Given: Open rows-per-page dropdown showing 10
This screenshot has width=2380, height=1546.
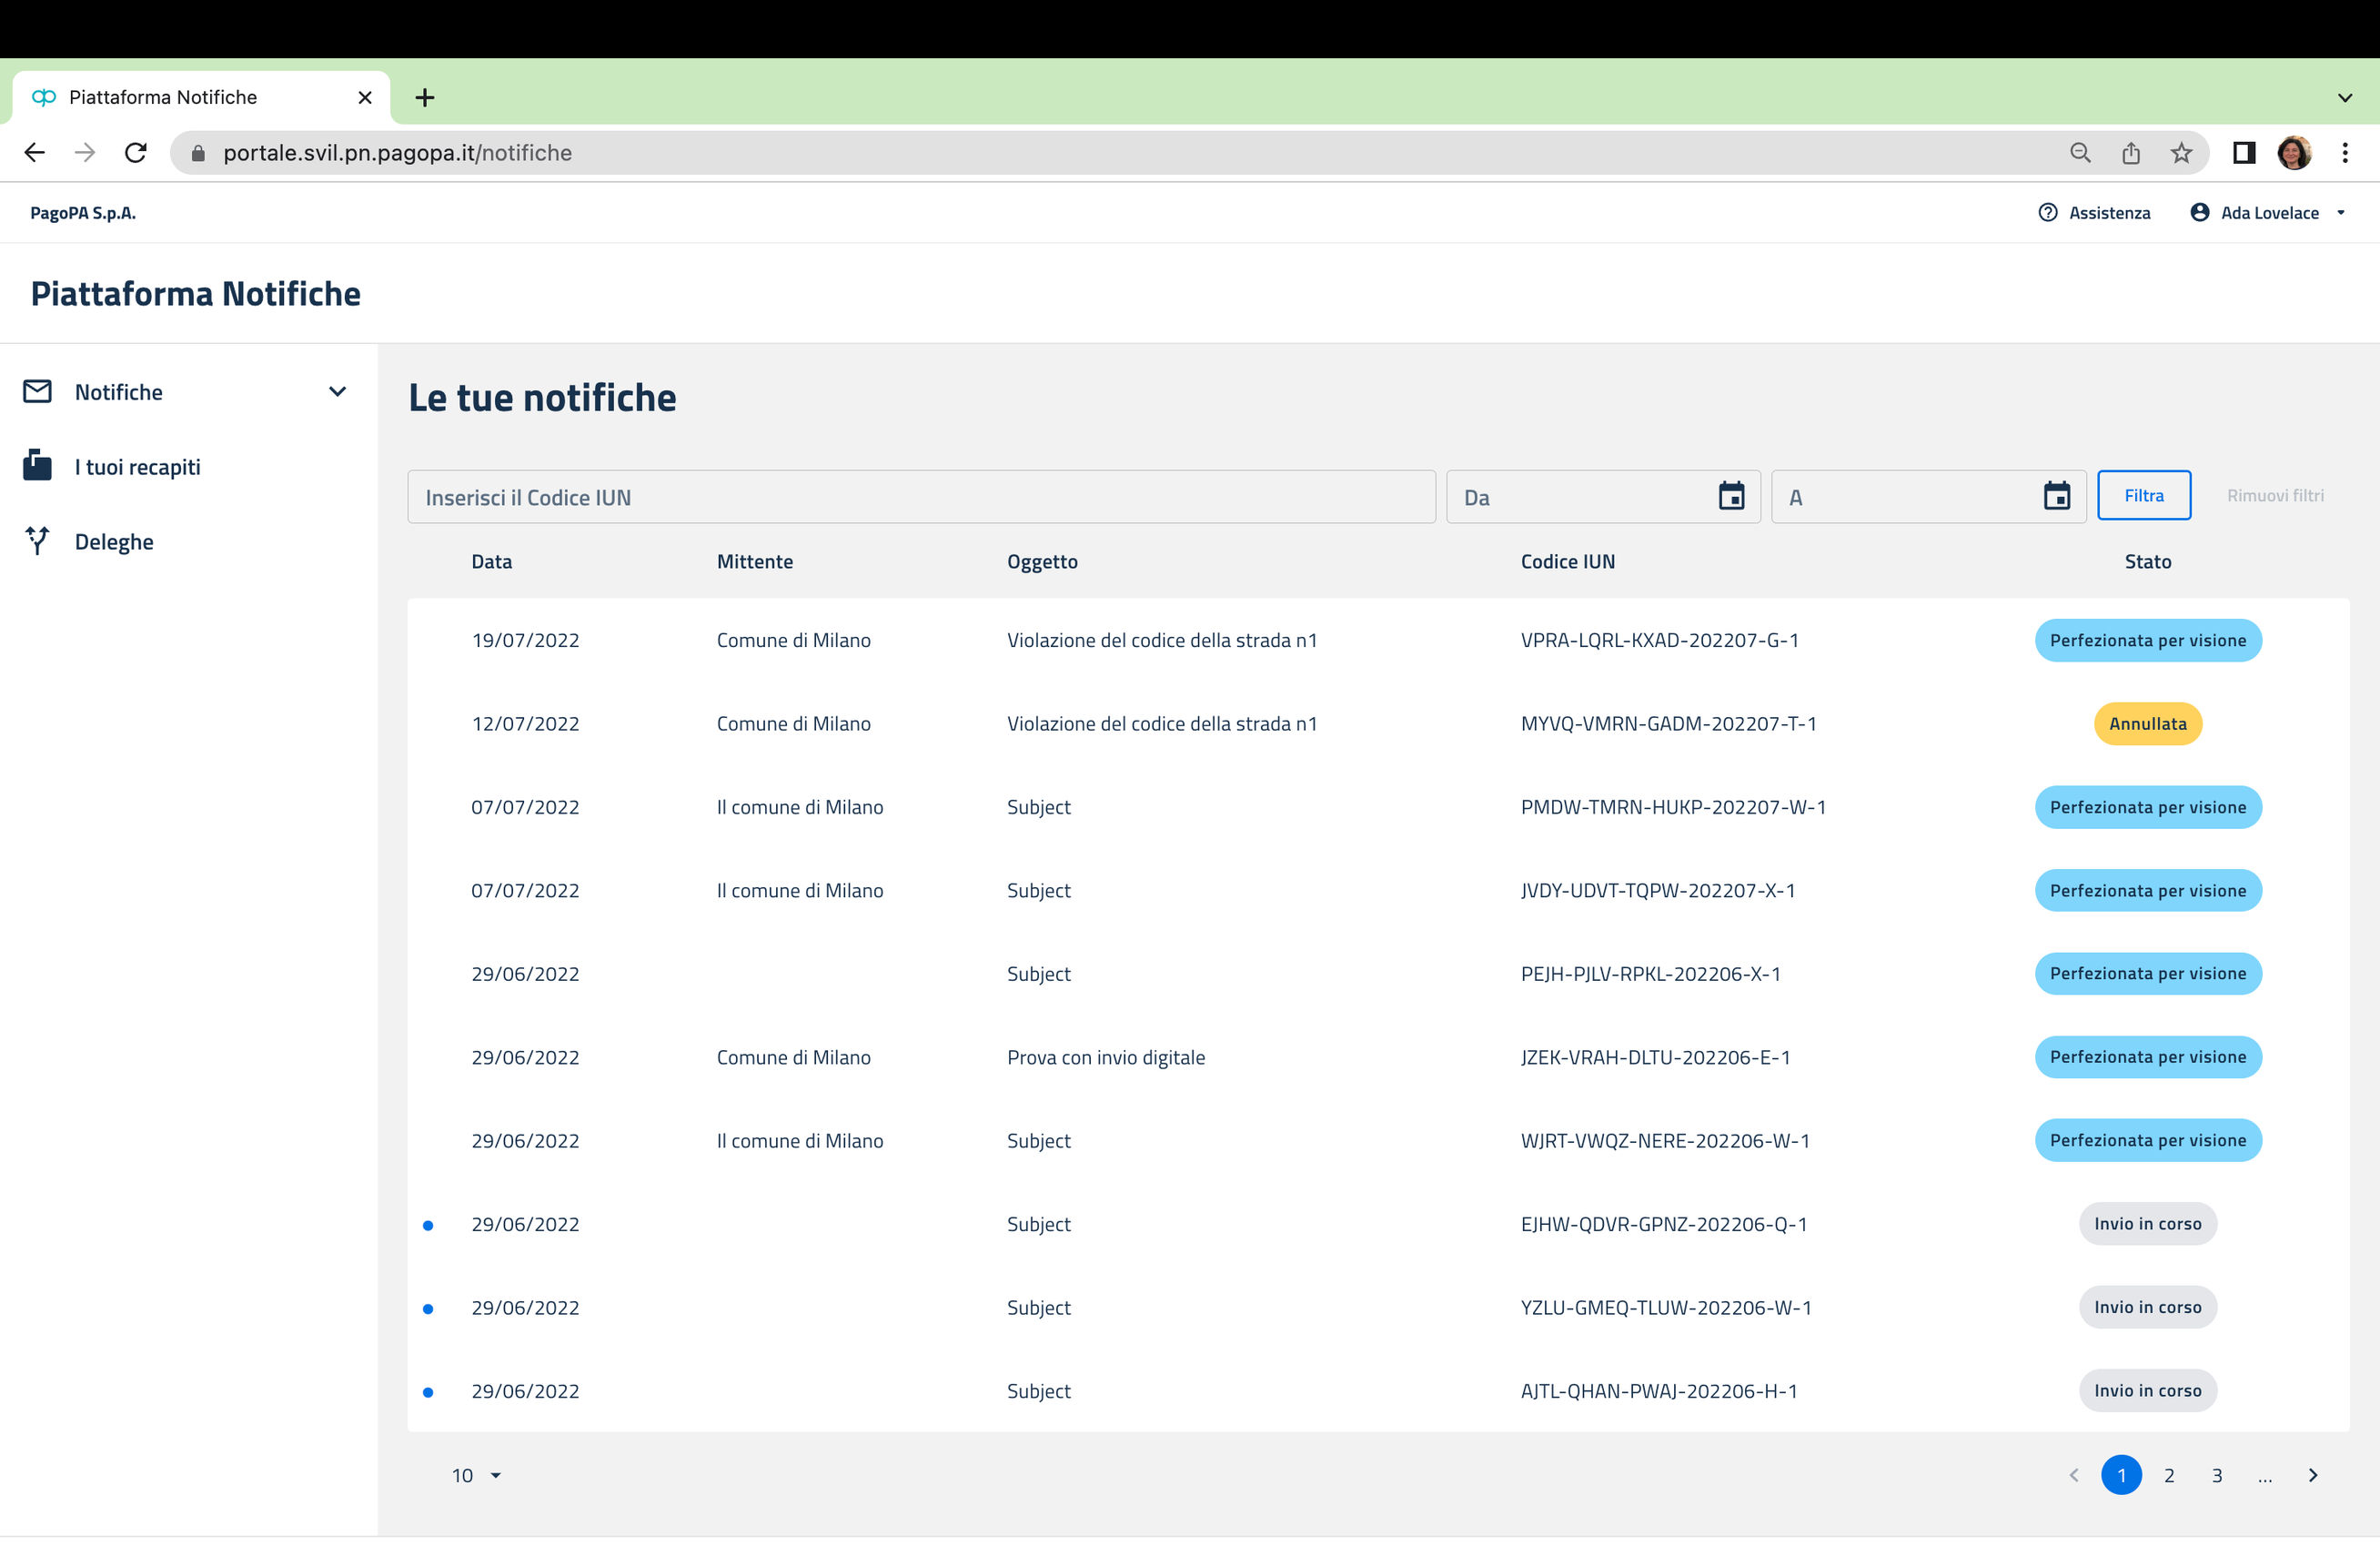Looking at the screenshot, I should pyautogui.click(x=476, y=1475).
